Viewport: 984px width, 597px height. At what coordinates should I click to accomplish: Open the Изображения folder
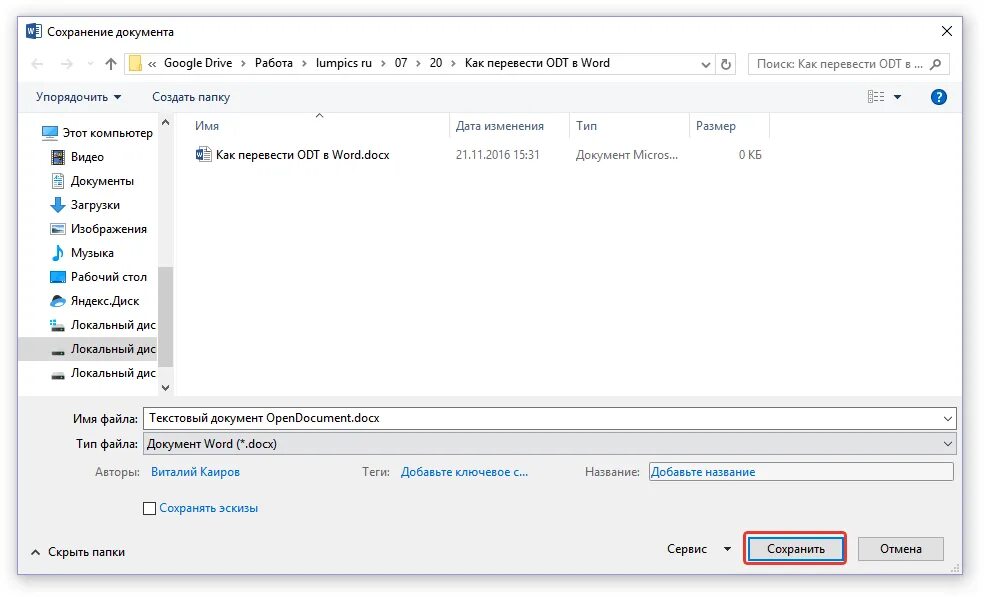pos(99,229)
